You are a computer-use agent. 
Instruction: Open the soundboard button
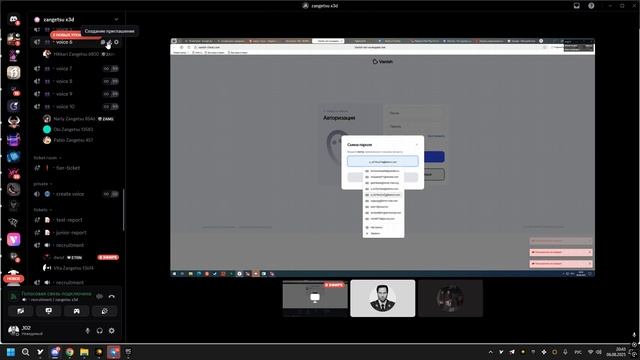104,311
